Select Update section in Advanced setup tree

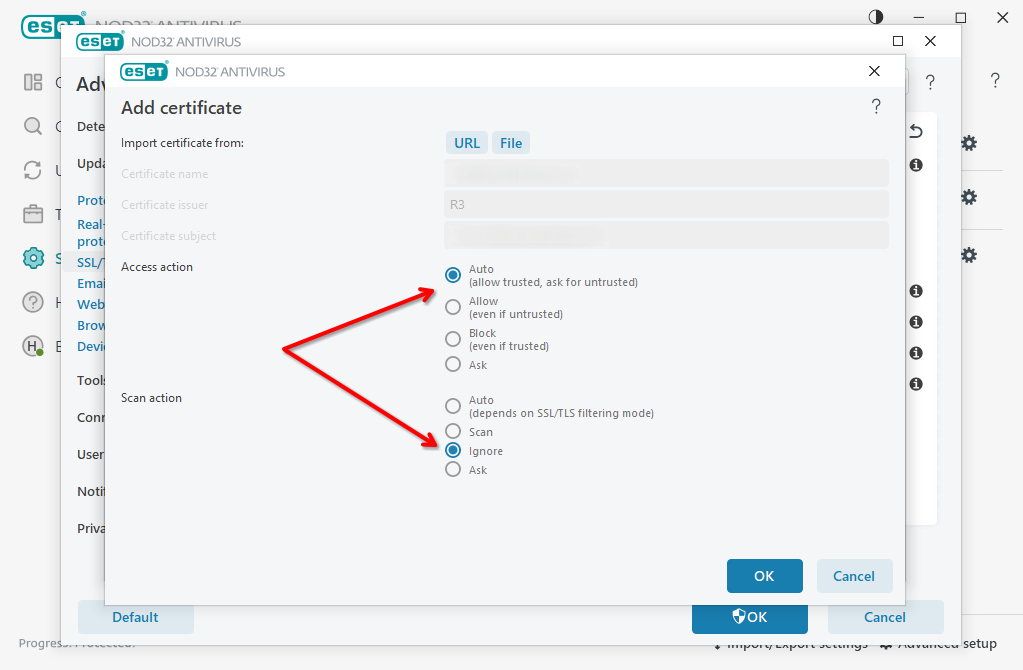pos(90,164)
